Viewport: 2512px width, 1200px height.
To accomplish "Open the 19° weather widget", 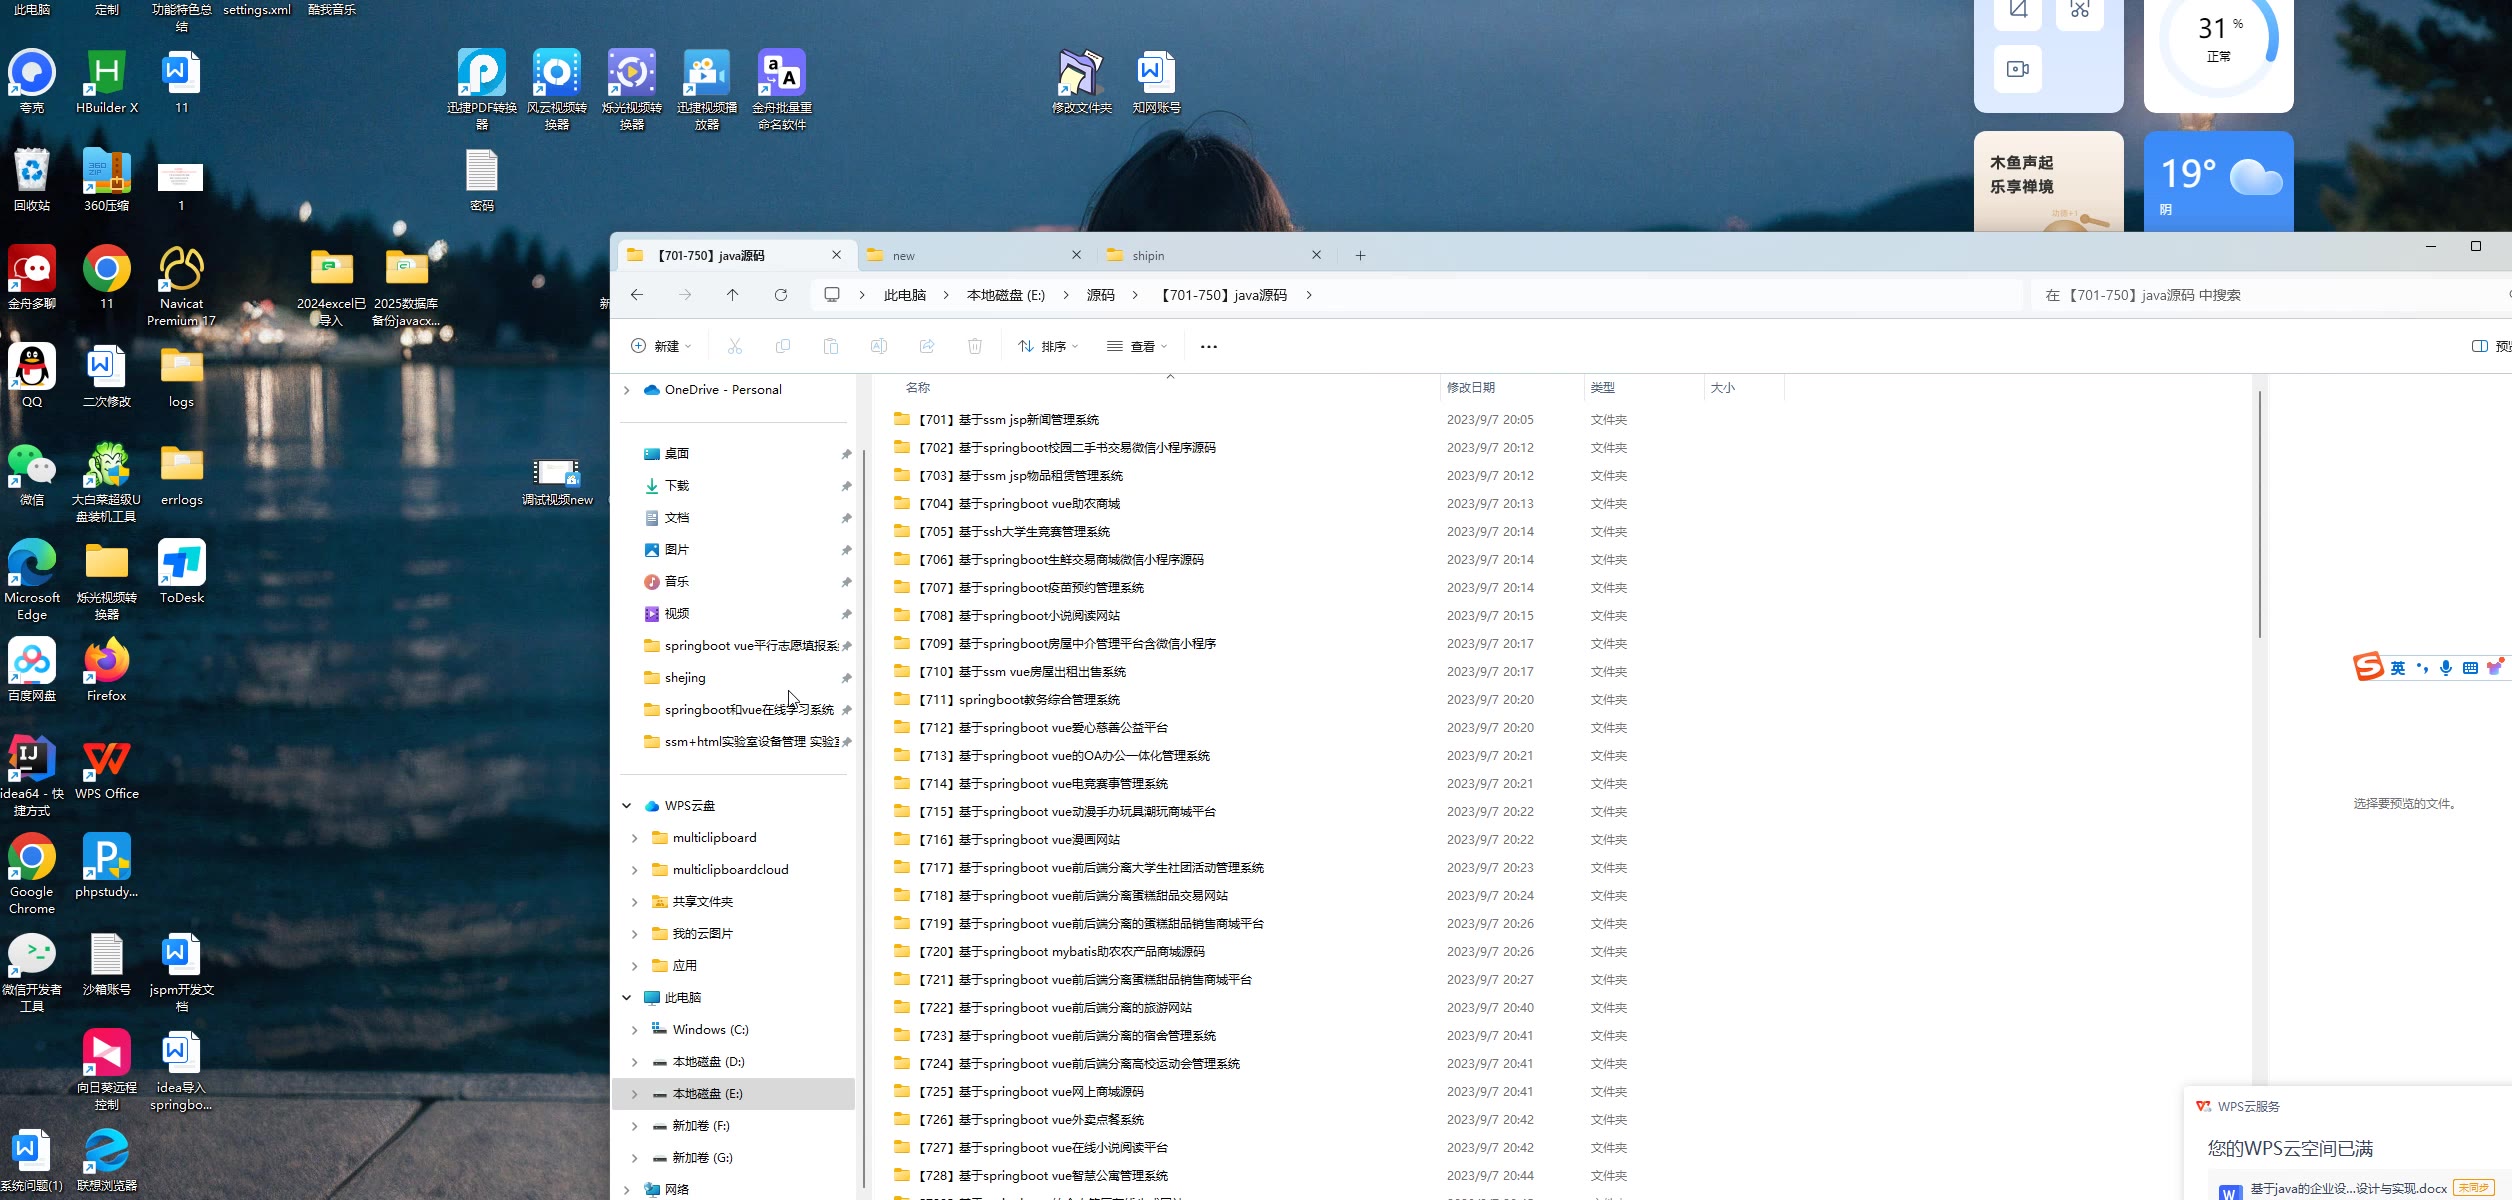I will coord(2218,182).
